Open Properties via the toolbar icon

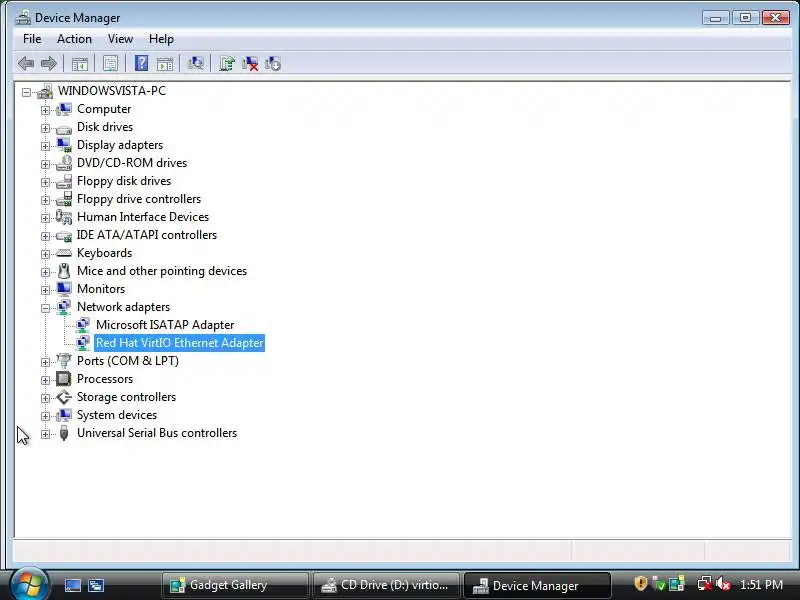[111, 64]
